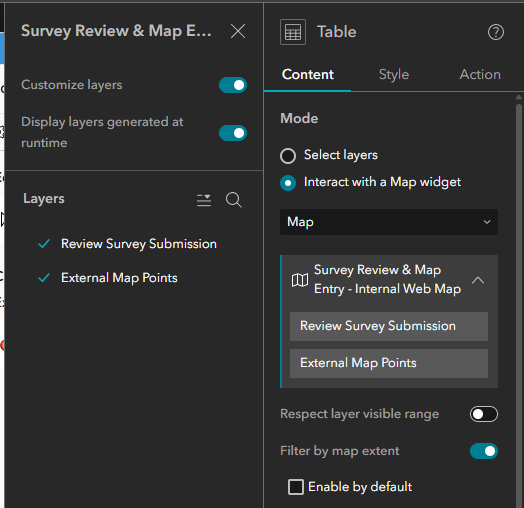524x508 pixels.
Task: Check the Enable by default checkbox
Action: pos(296,487)
